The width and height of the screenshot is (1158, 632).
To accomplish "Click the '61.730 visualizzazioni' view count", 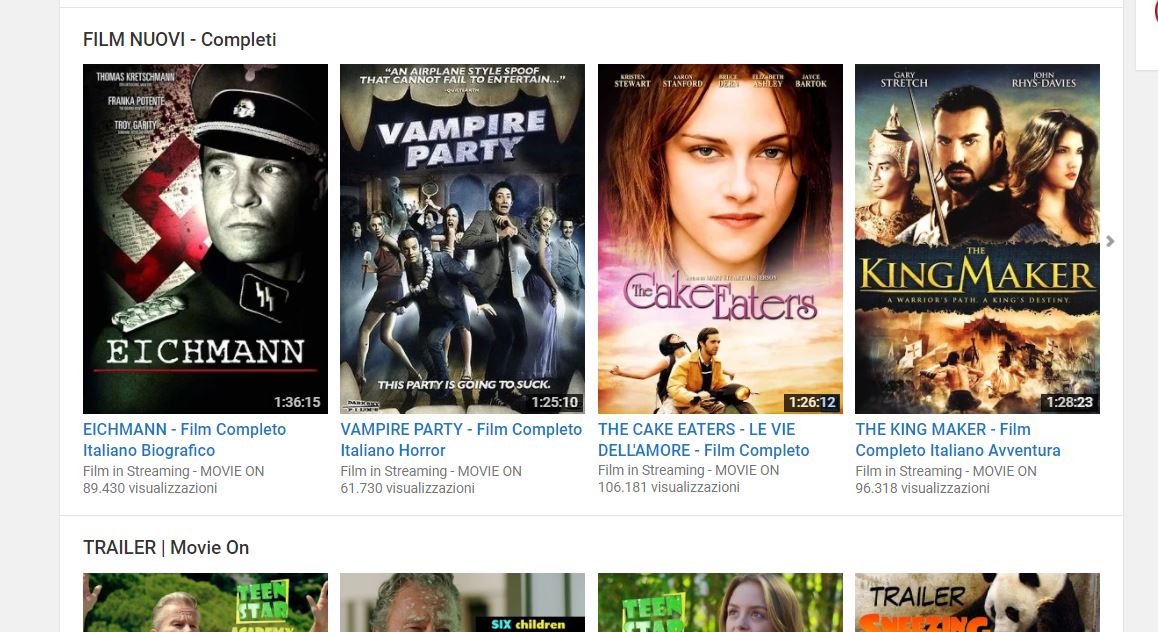I will point(408,488).
